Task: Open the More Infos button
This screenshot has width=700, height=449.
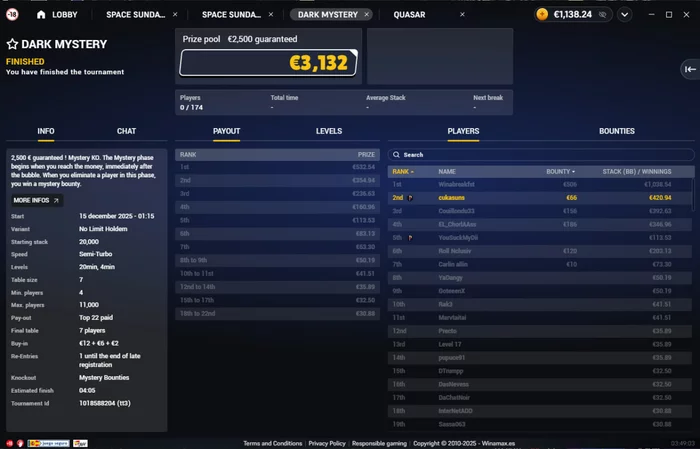Action: [x=37, y=200]
